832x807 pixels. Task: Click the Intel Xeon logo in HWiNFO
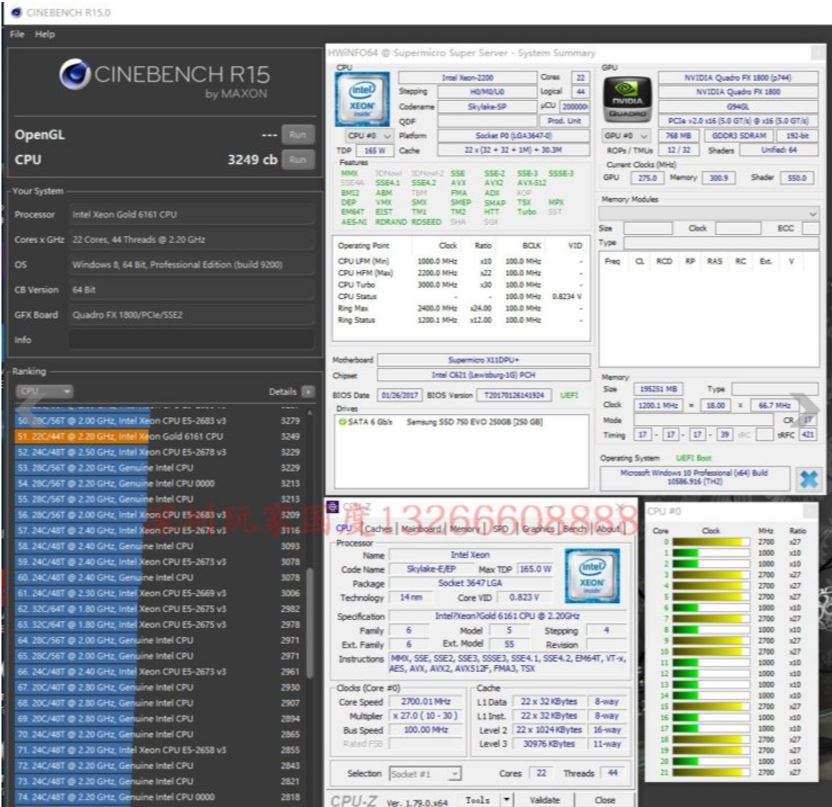(x=362, y=99)
